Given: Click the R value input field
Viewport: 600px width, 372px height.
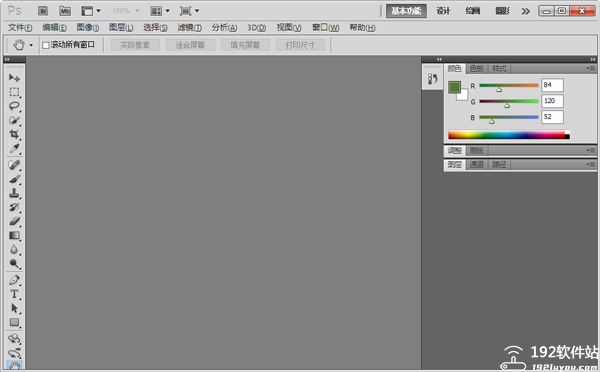Looking at the screenshot, I should (552, 85).
